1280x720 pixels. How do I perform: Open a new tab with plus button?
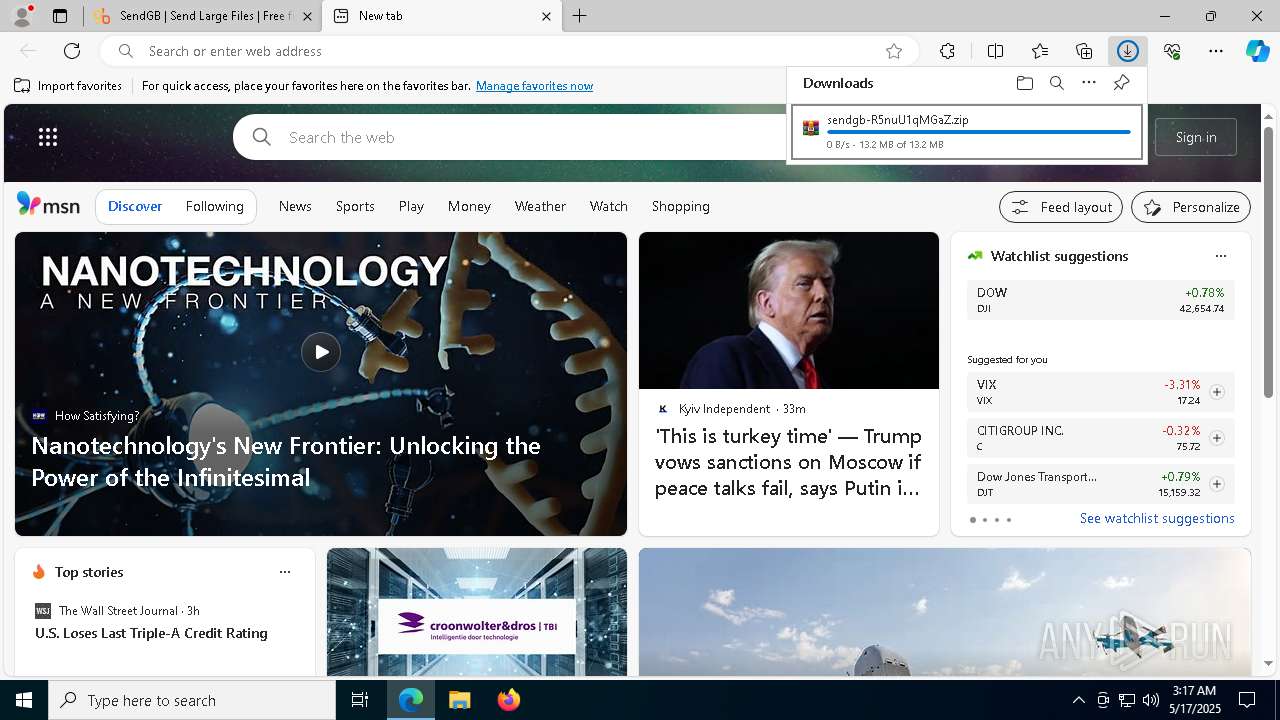(580, 16)
